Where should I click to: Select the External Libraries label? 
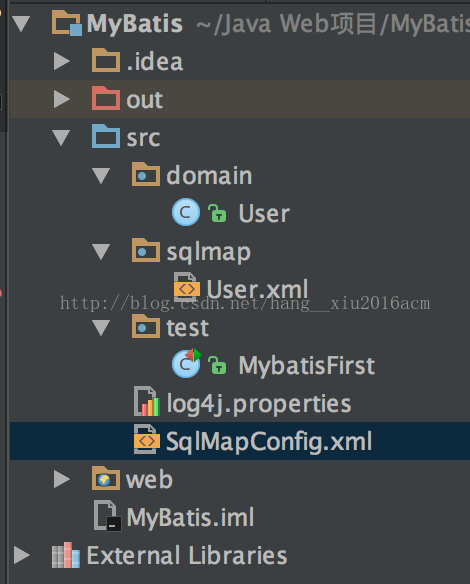(187, 555)
